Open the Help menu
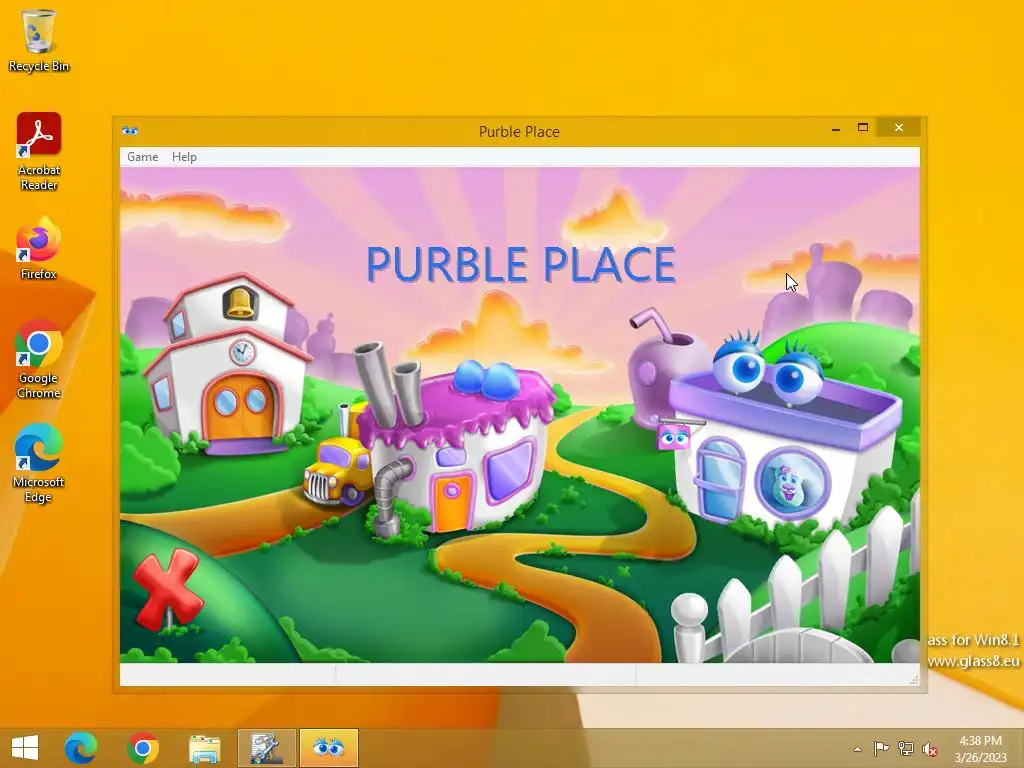1024x768 pixels. pyautogui.click(x=184, y=157)
